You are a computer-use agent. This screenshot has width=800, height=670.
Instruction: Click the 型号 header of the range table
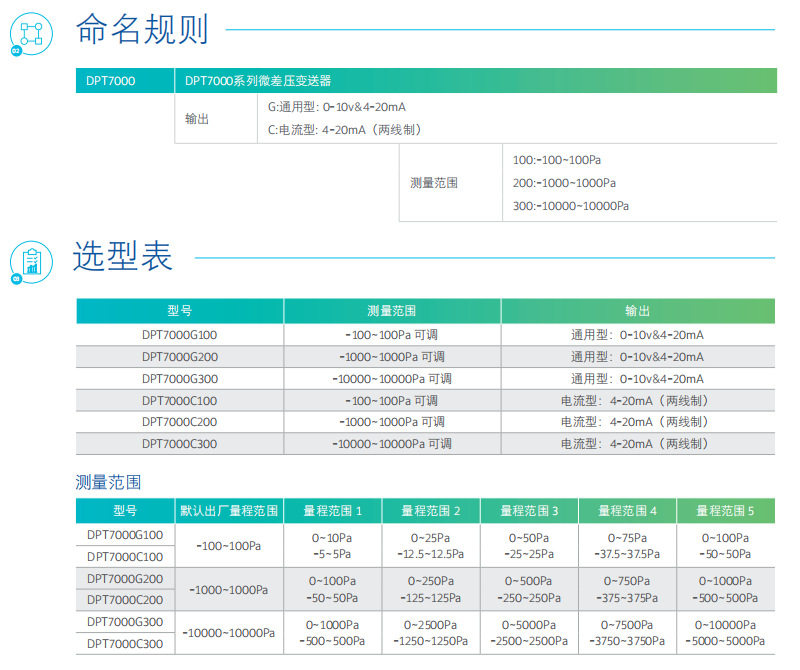(x=125, y=511)
